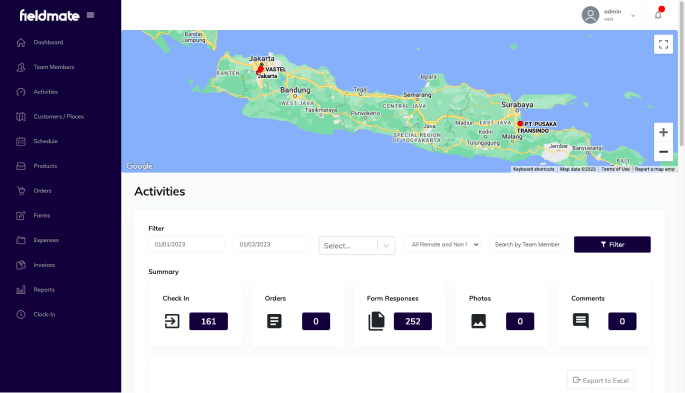This screenshot has height=393, width=685.
Task: Expand the admin account dropdown
Action: [x=633, y=16]
